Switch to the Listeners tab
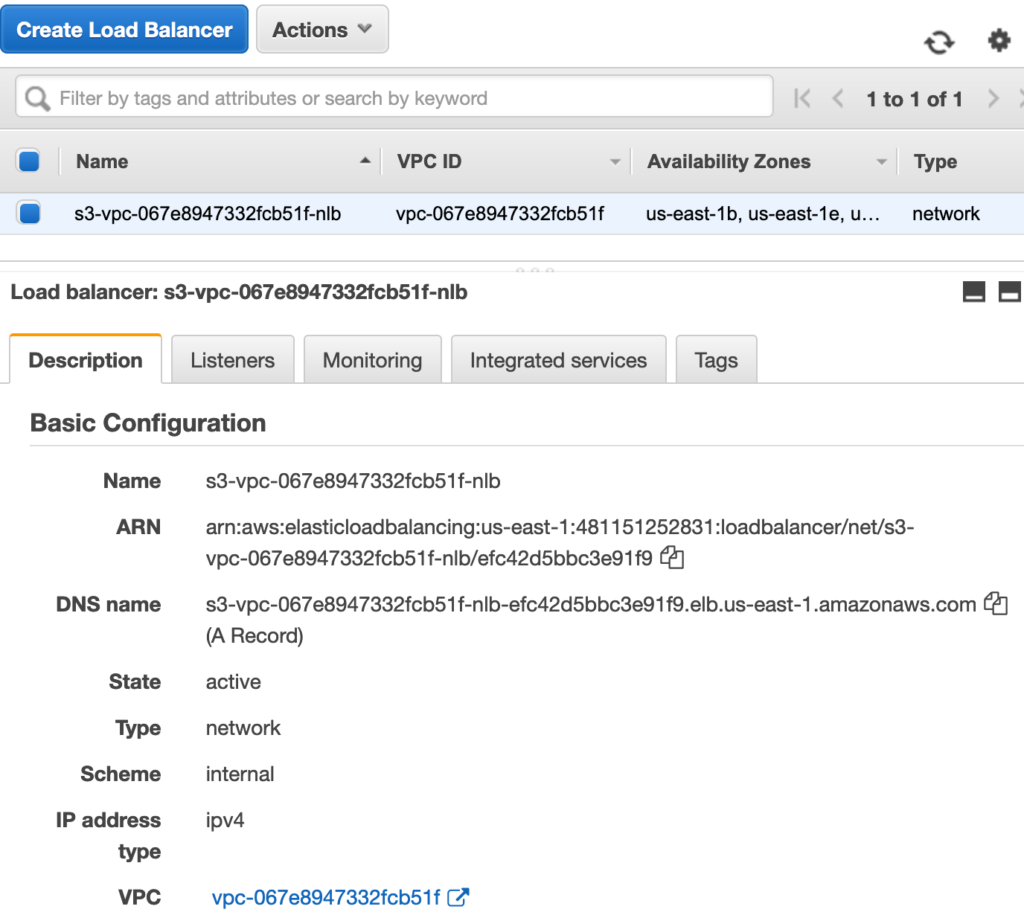Image resolution: width=1024 pixels, height=915 pixels. point(232,360)
